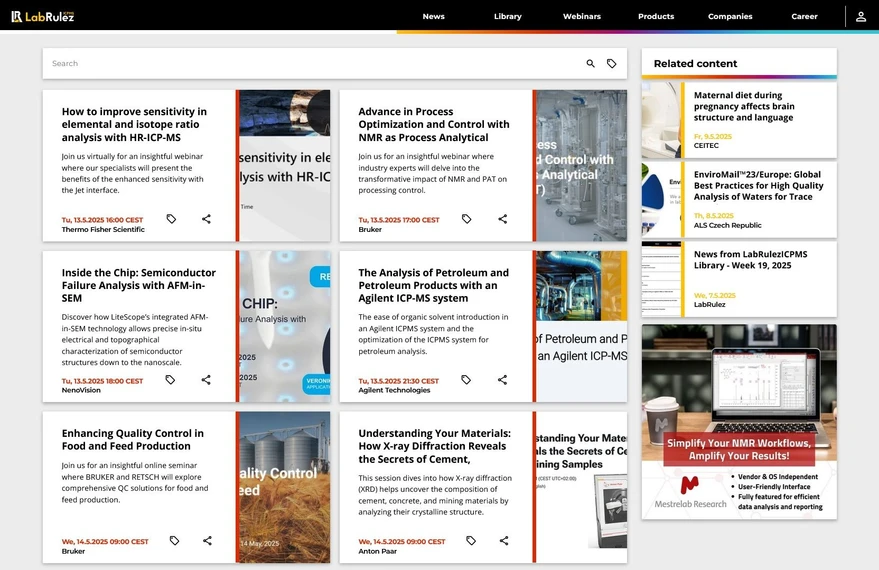The height and width of the screenshot is (570, 879).
Task: Share the Analysis of Petroleum webinar
Action: click(x=502, y=379)
